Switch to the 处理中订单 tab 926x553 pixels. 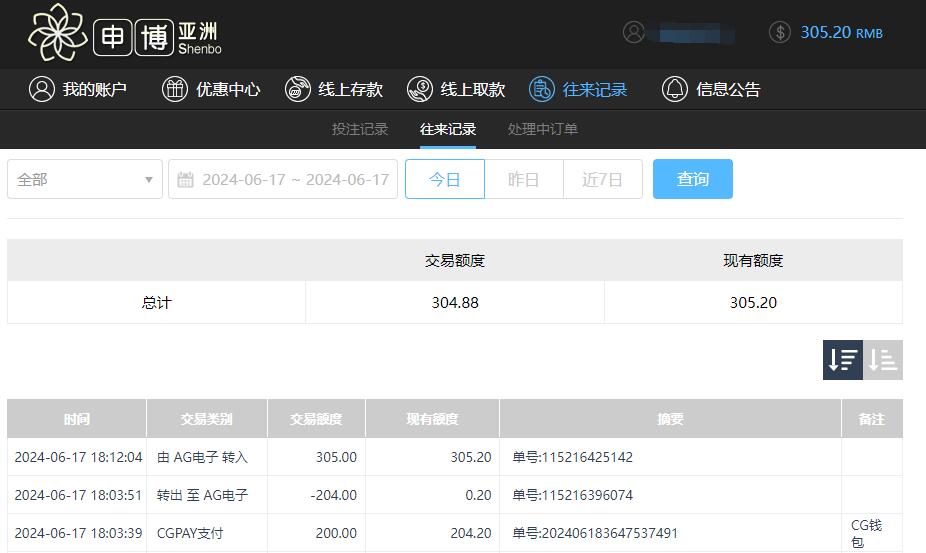(x=543, y=129)
